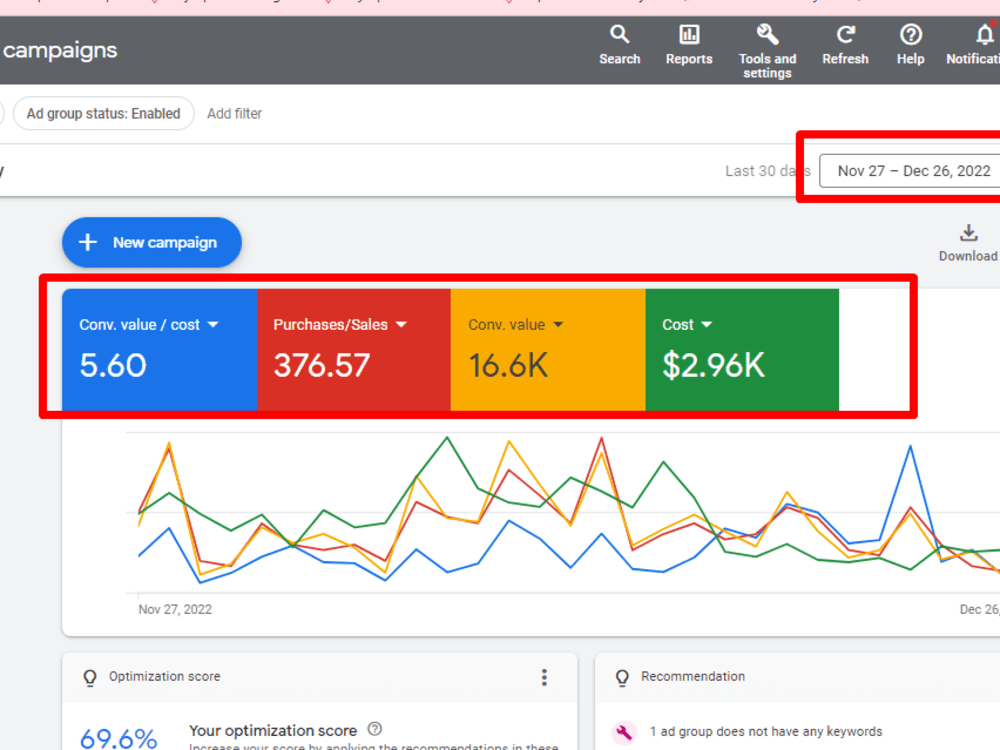Click the plus icon in New campaign

tap(87, 242)
